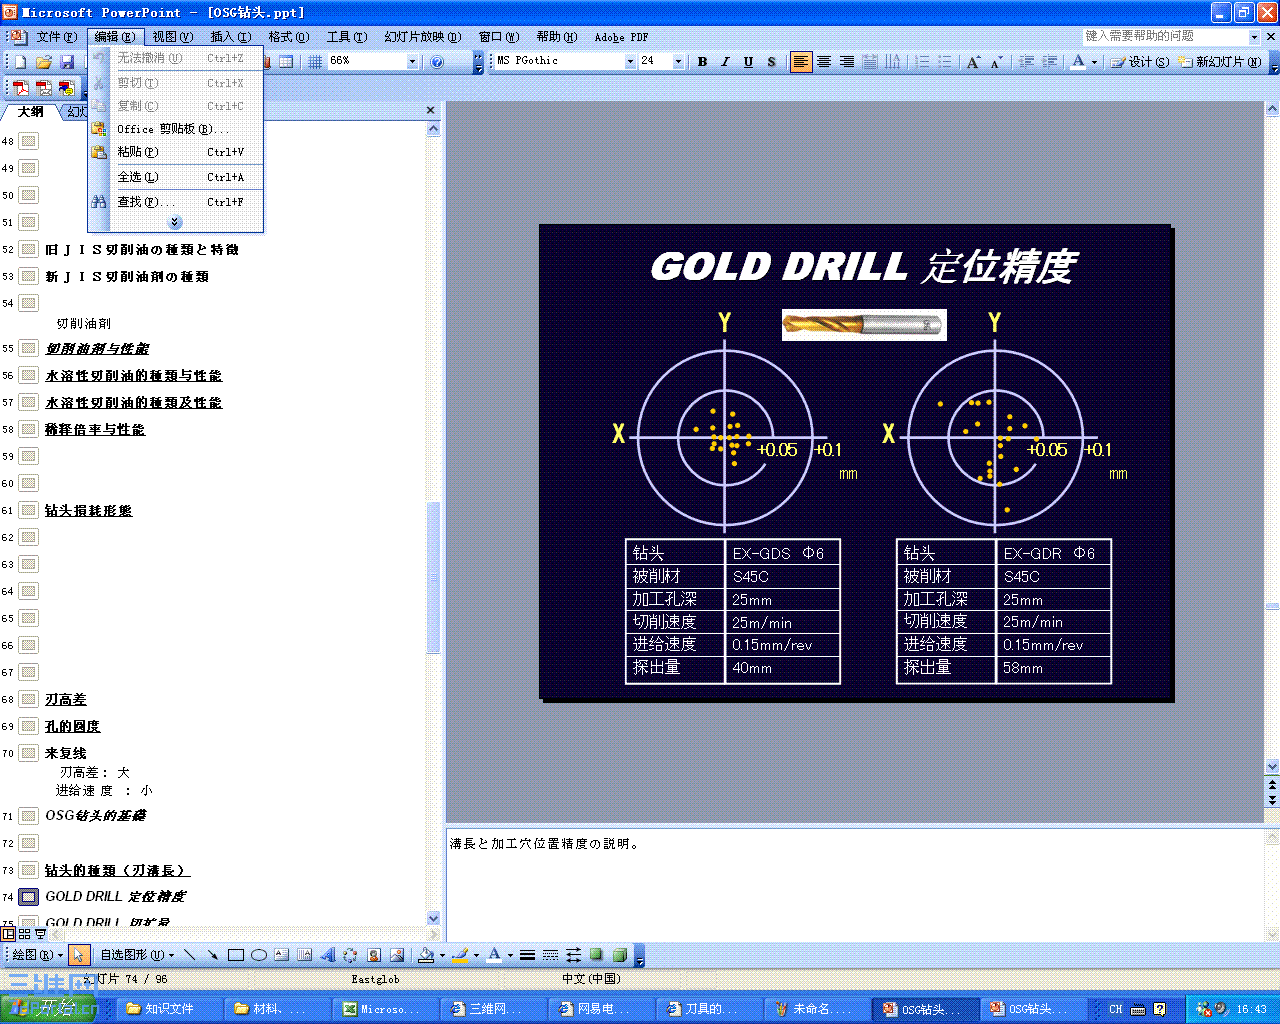Select the Line drawing tool
Screen dimensions: 1280x1024
coord(189,955)
